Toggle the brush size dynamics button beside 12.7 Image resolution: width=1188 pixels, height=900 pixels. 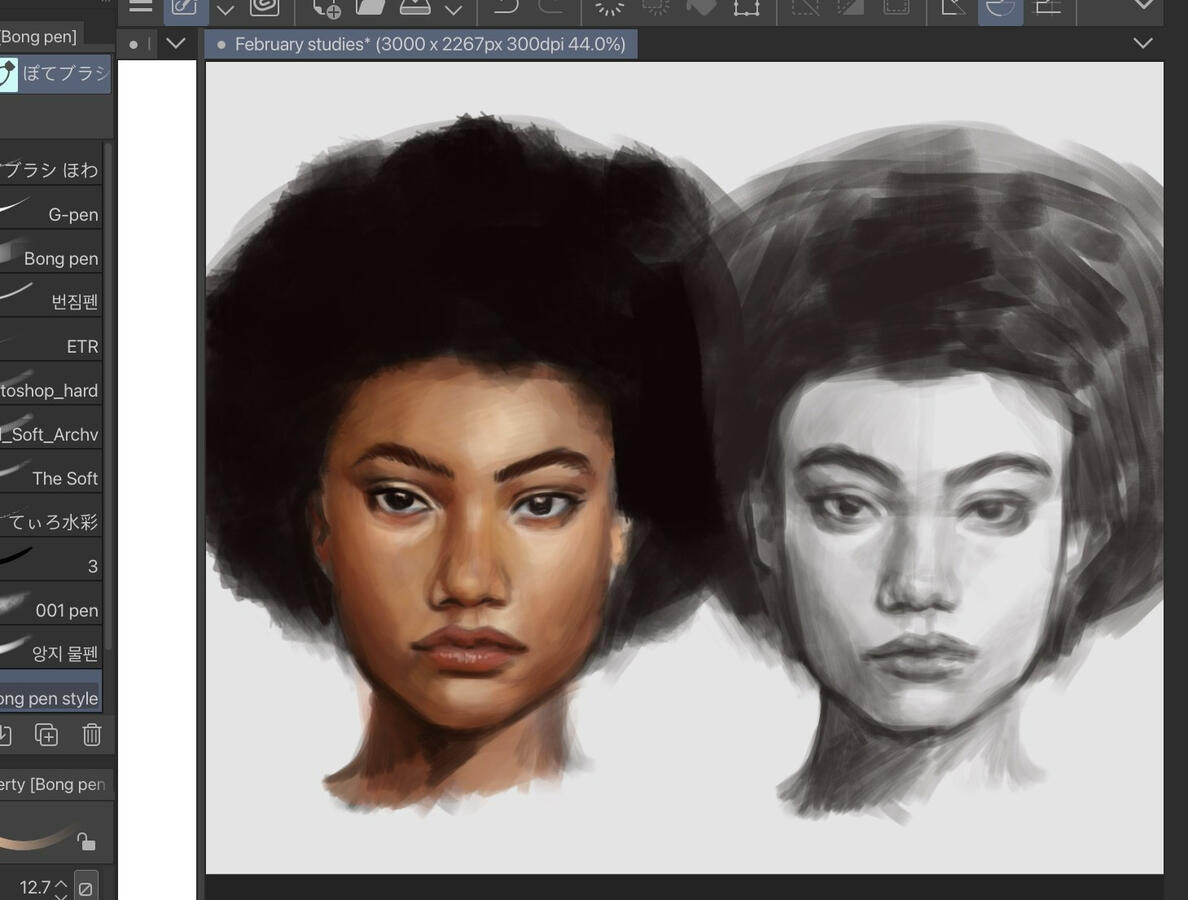(x=86, y=887)
